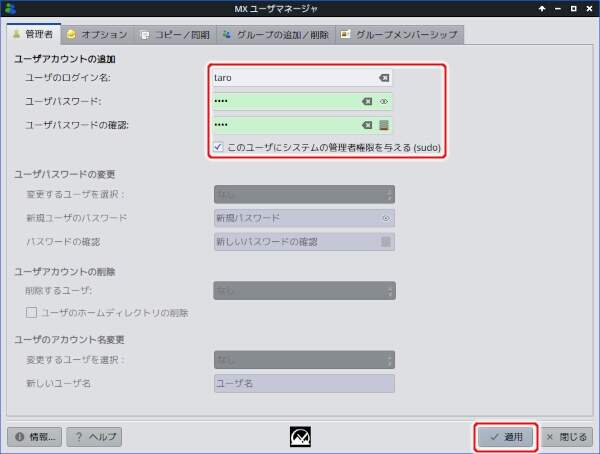This screenshot has height=454, width=600.
Task: Click the clear icon in the user password field
Action: pos(367,101)
